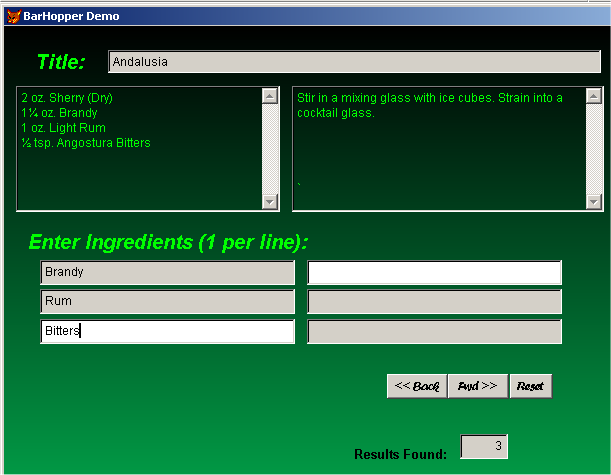Focus the bottom-right ingredient input field

point(434,331)
